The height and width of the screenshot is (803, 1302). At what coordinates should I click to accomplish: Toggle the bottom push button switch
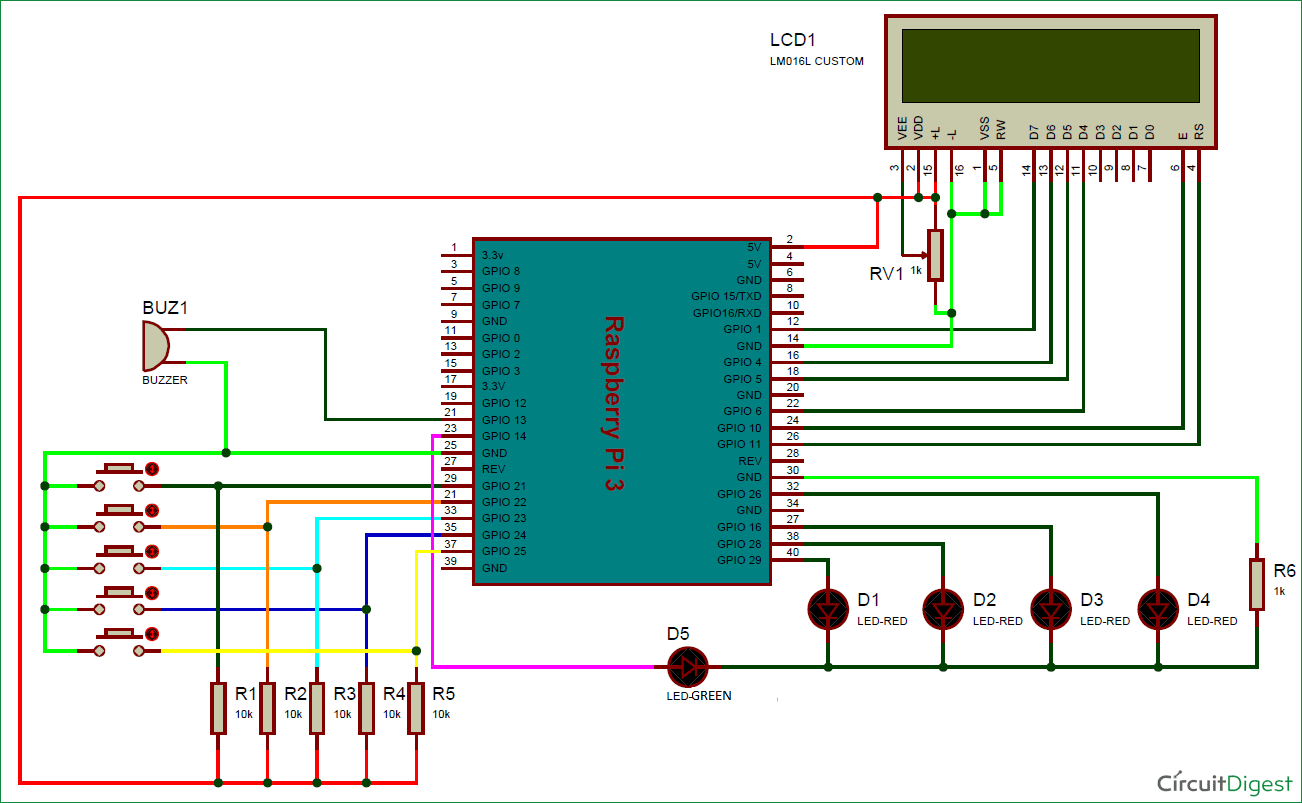click(x=118, y=635)
